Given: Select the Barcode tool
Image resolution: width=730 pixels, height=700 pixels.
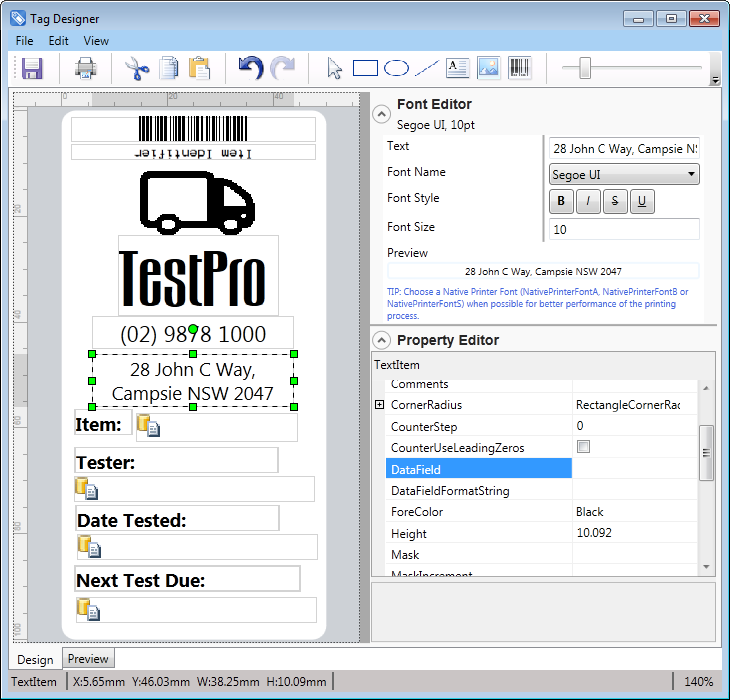Looking at the screenshot, I should 520,68.
